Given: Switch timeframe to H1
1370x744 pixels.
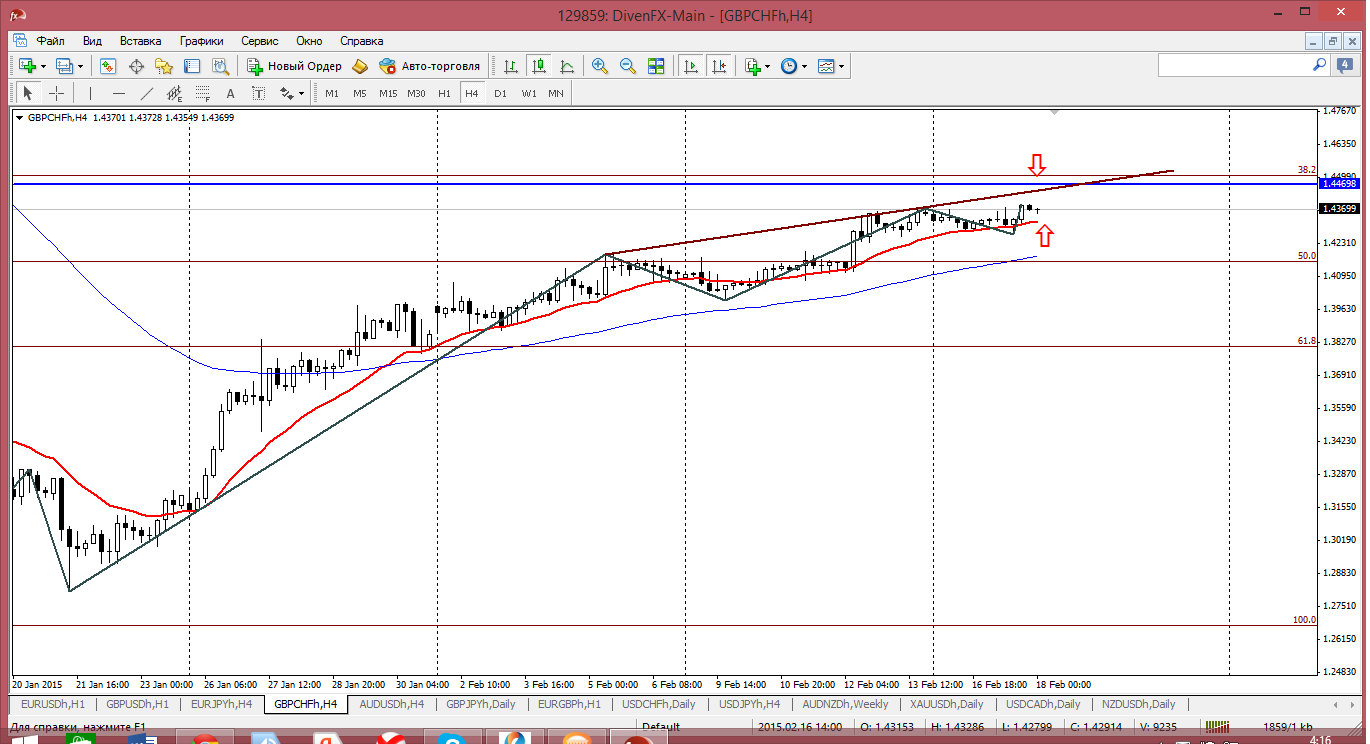Looking at the screenshot, I should click(444, 93).
